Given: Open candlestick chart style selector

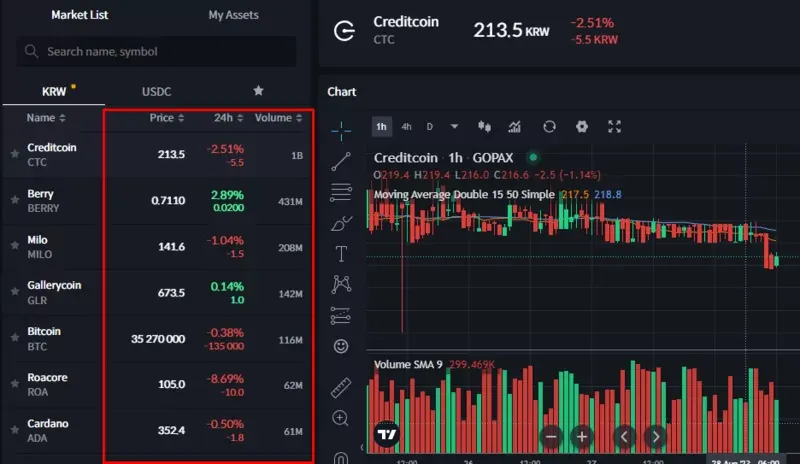Looking at the screenshot, I should click(x=484, y=127).
